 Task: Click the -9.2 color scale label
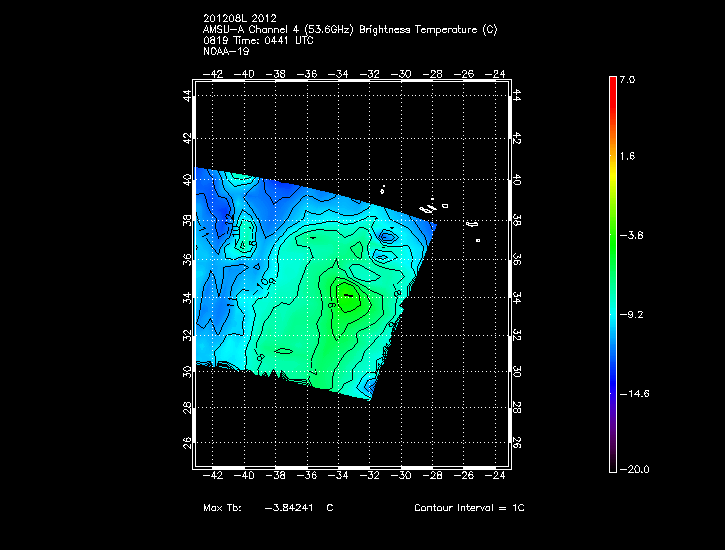point(631,314)
